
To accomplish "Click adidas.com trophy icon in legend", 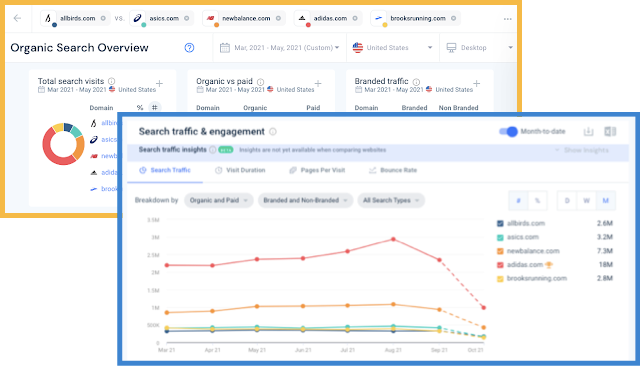I will click(x=549, y=265).
